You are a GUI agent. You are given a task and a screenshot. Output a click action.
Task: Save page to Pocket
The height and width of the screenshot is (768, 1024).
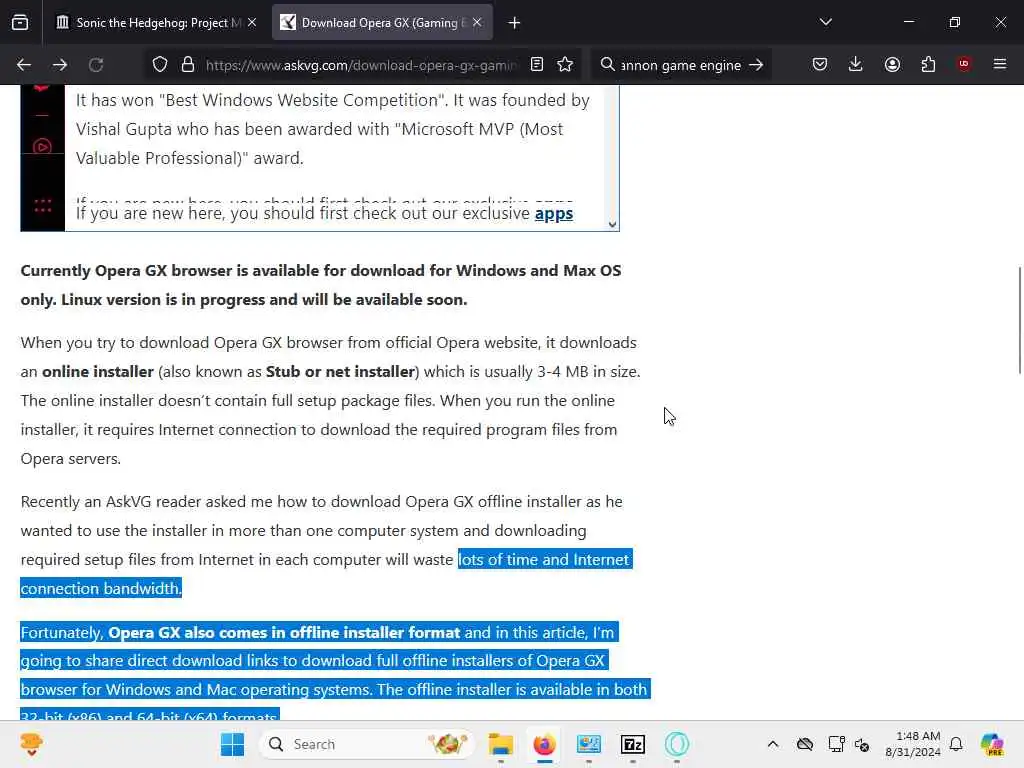820,64
